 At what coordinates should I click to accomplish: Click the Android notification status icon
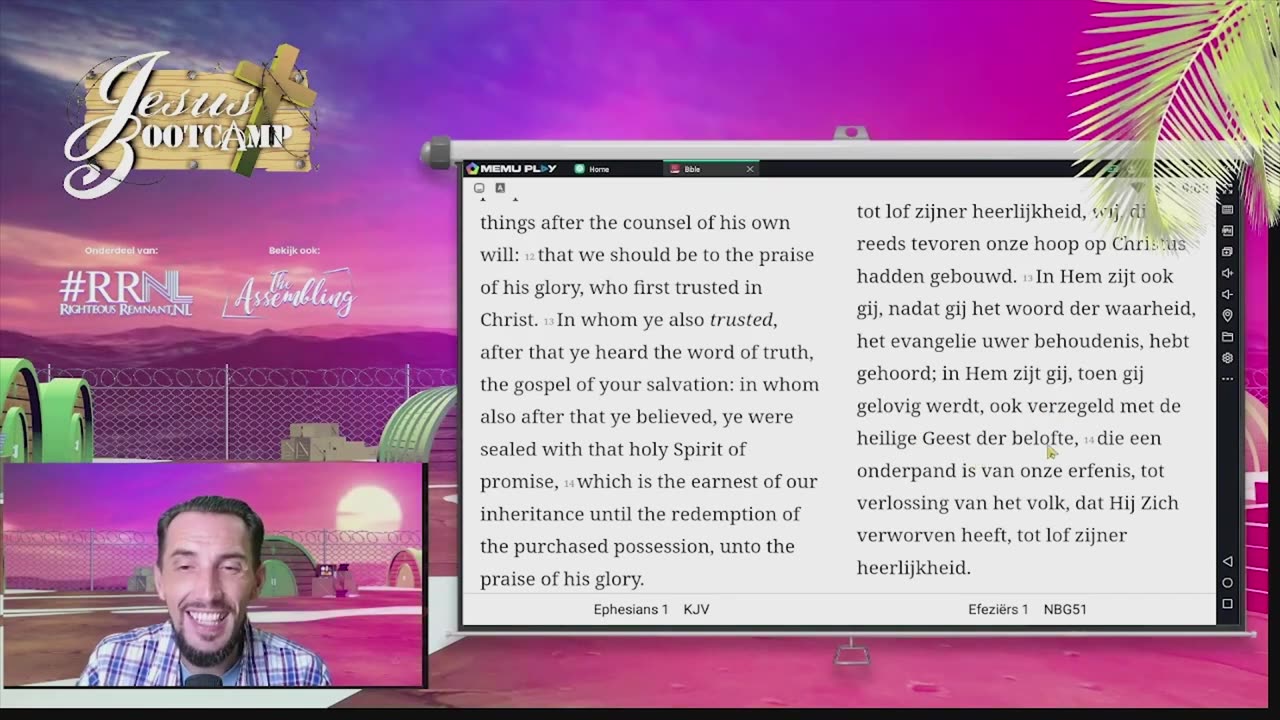point(479,188)
